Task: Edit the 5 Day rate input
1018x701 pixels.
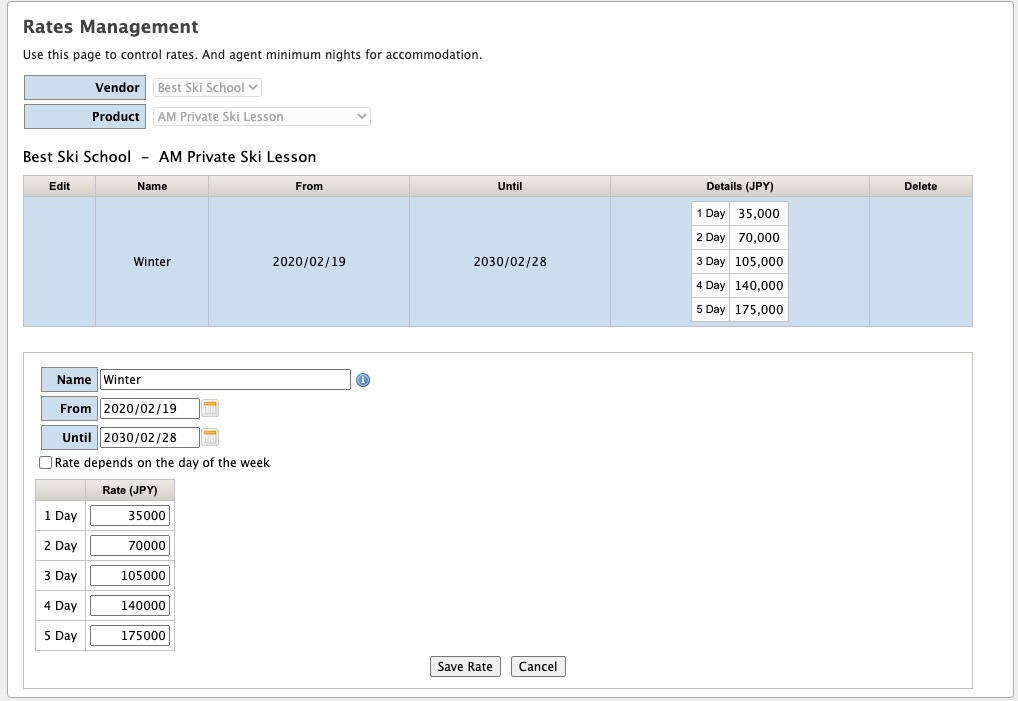Action: tap(130, 636)
